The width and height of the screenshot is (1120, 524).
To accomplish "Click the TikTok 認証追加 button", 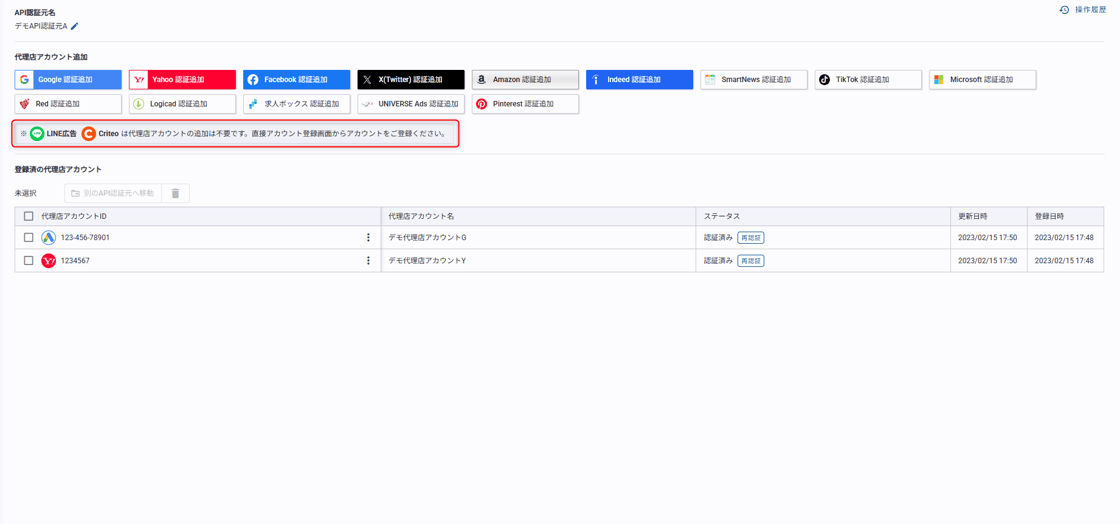I will (x=867, y=80).
